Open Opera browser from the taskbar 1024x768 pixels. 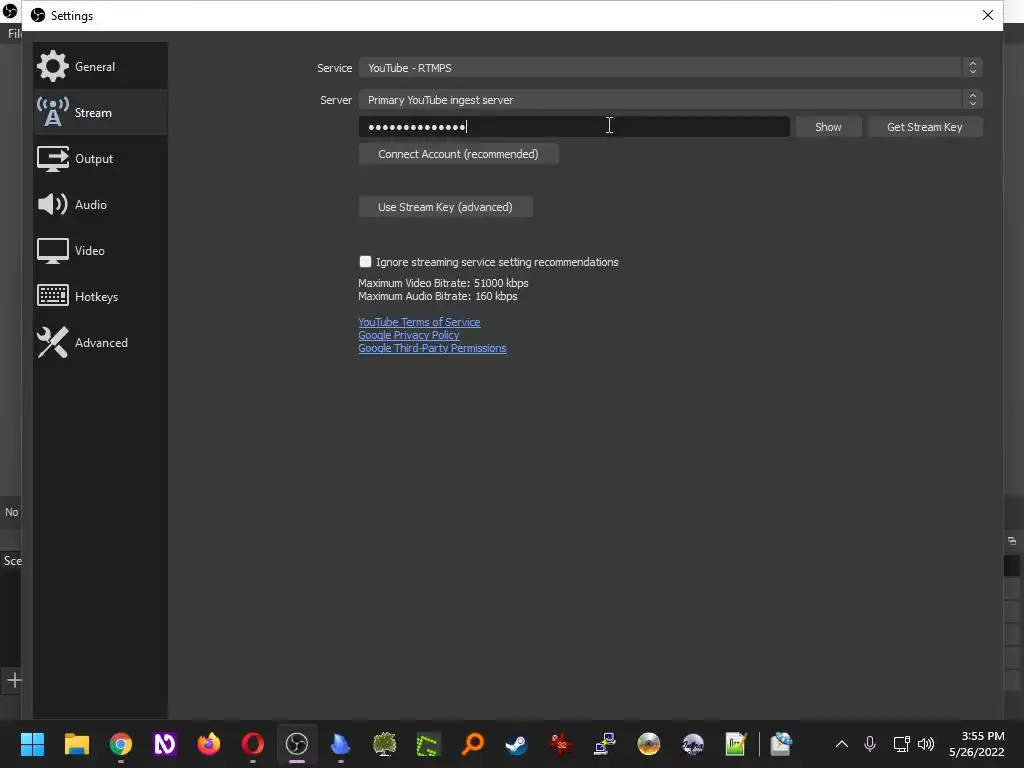point(253,744)
